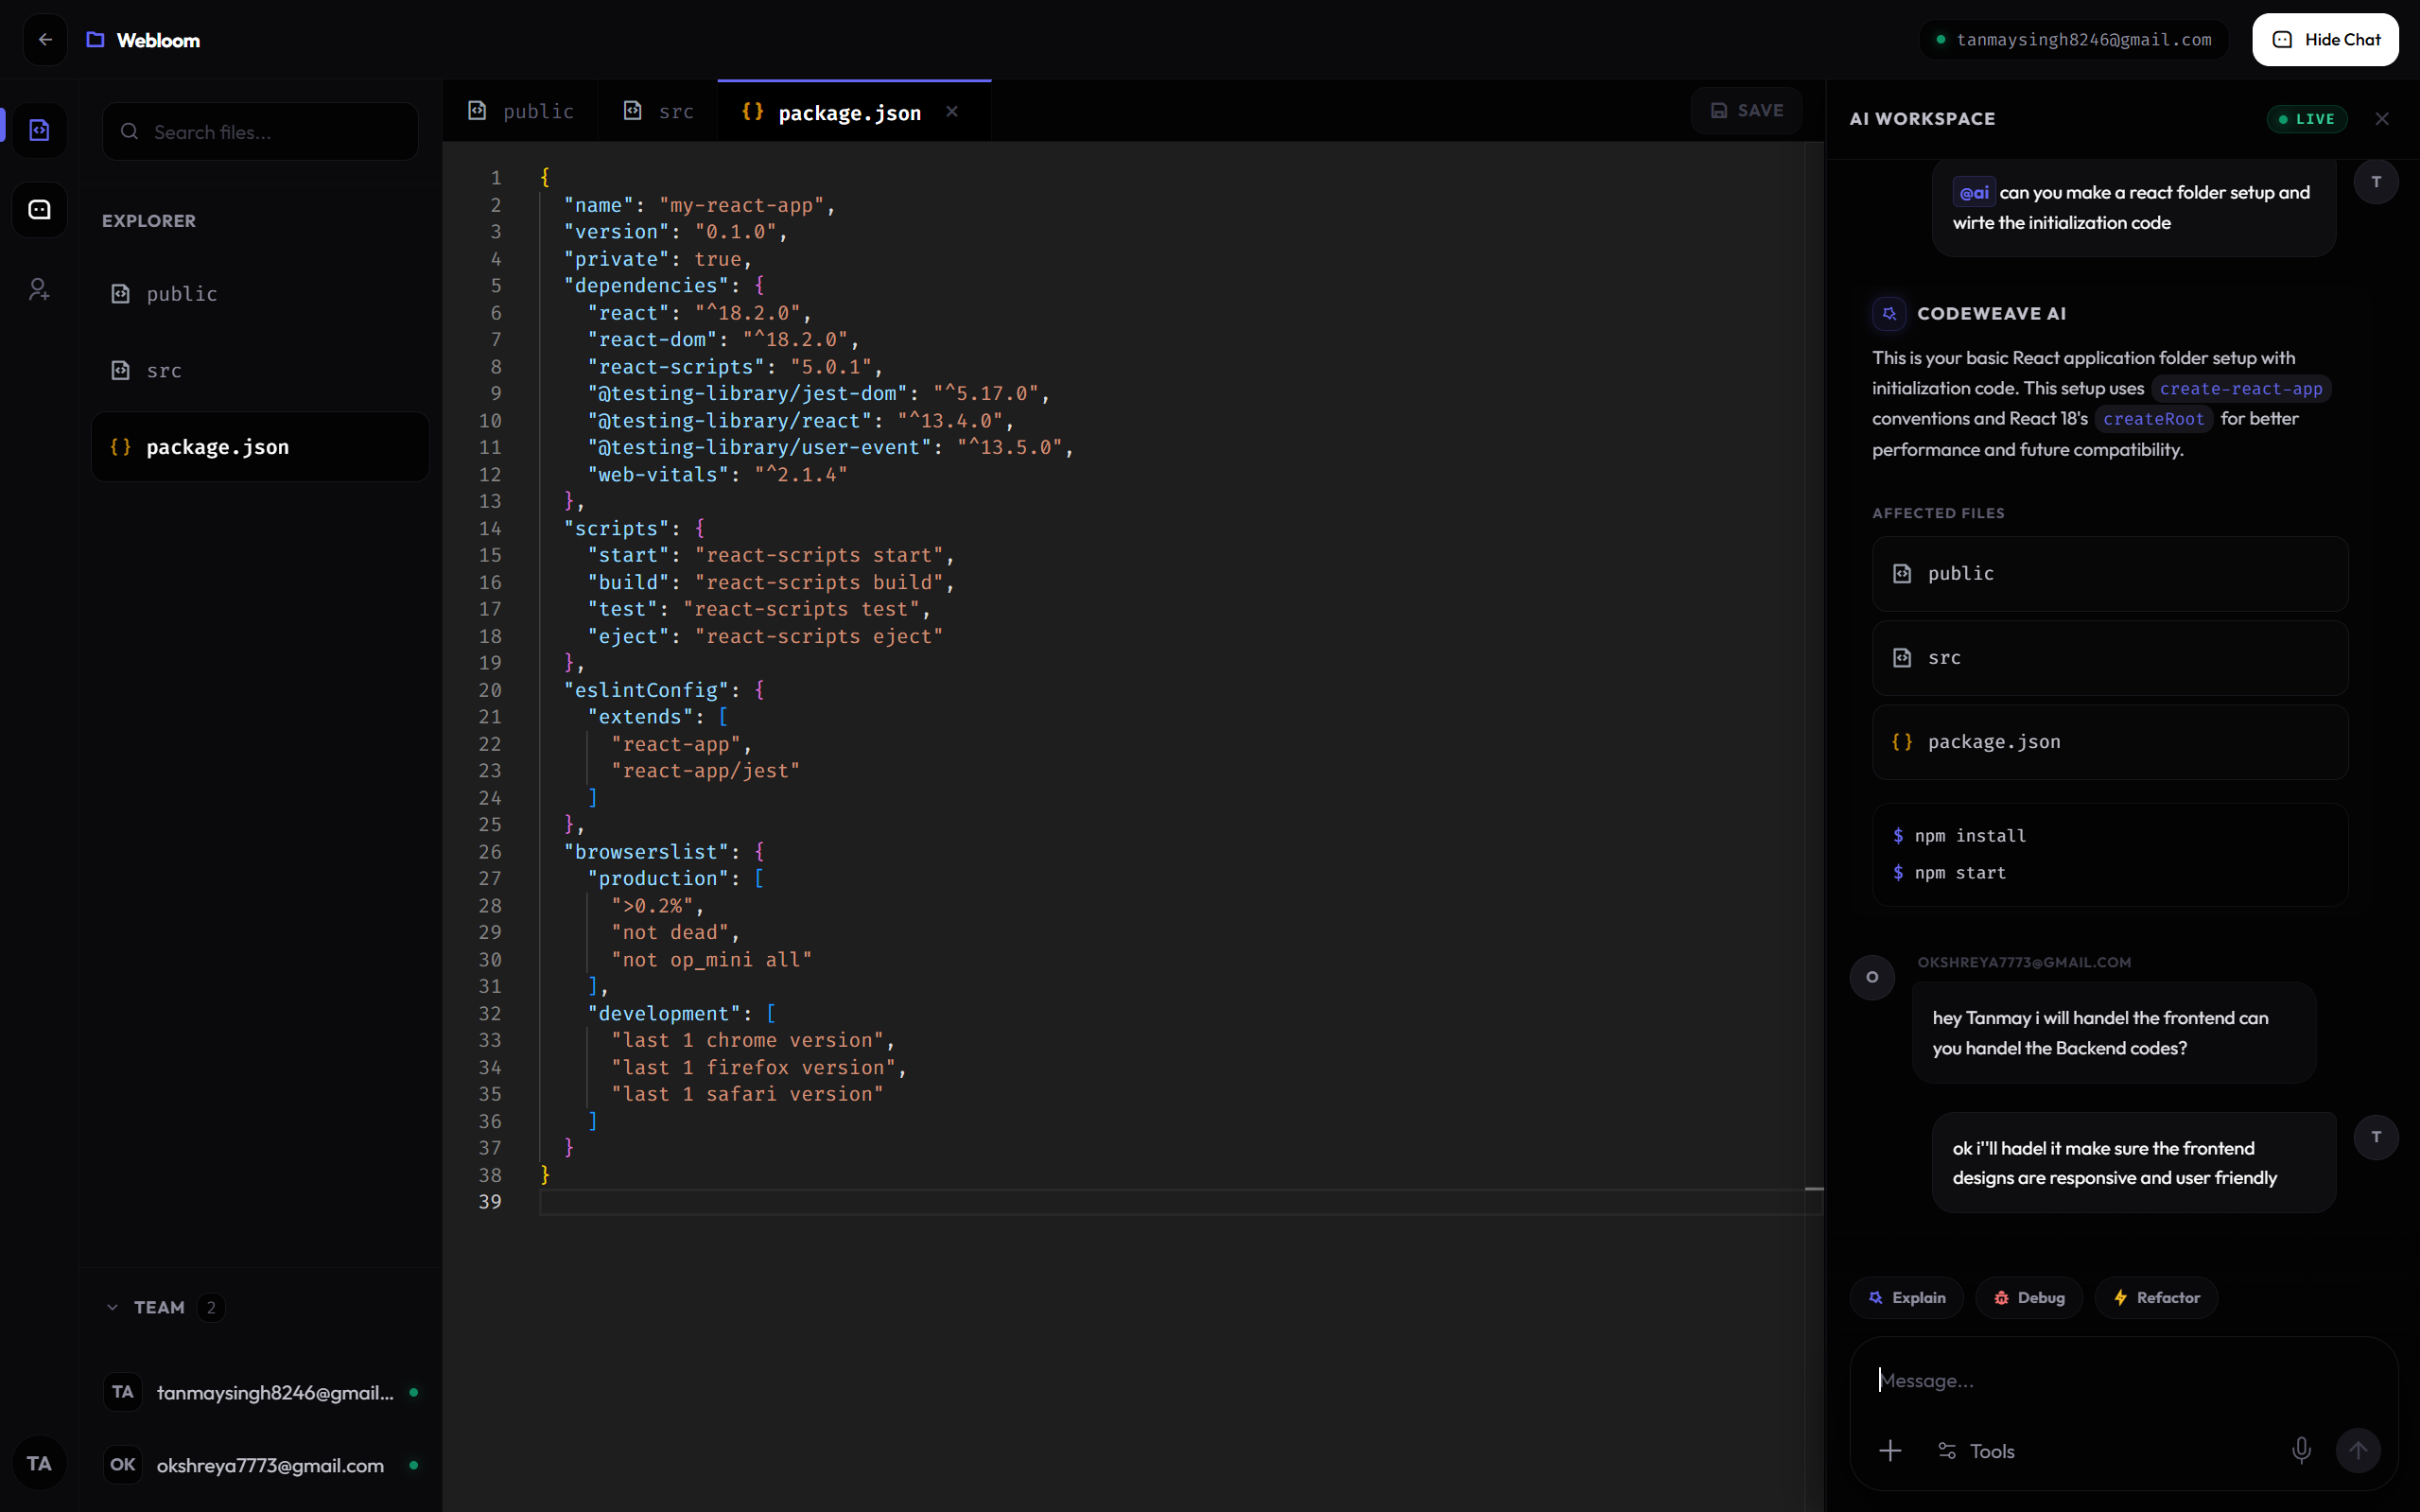Focus the Search files input

click(260, 131)
